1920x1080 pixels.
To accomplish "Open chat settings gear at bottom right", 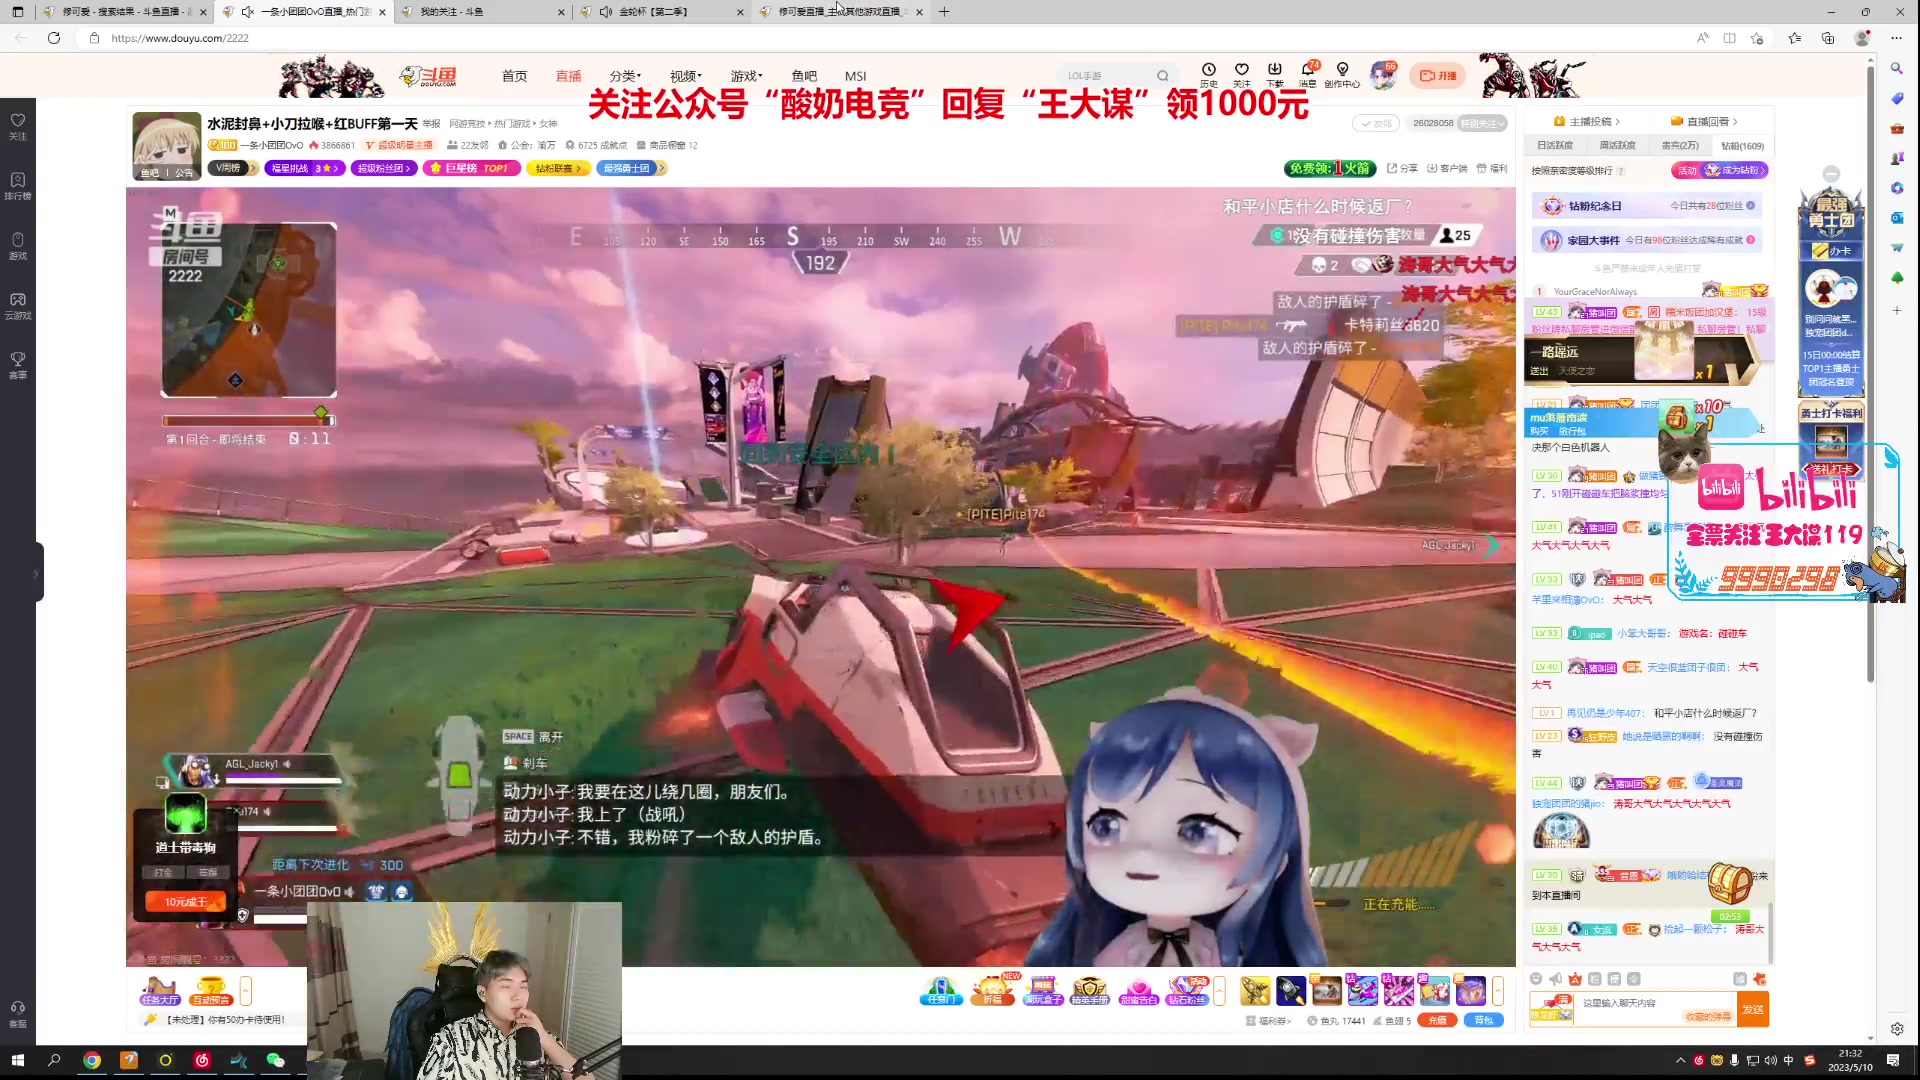I will [x=1897, y=1028].
